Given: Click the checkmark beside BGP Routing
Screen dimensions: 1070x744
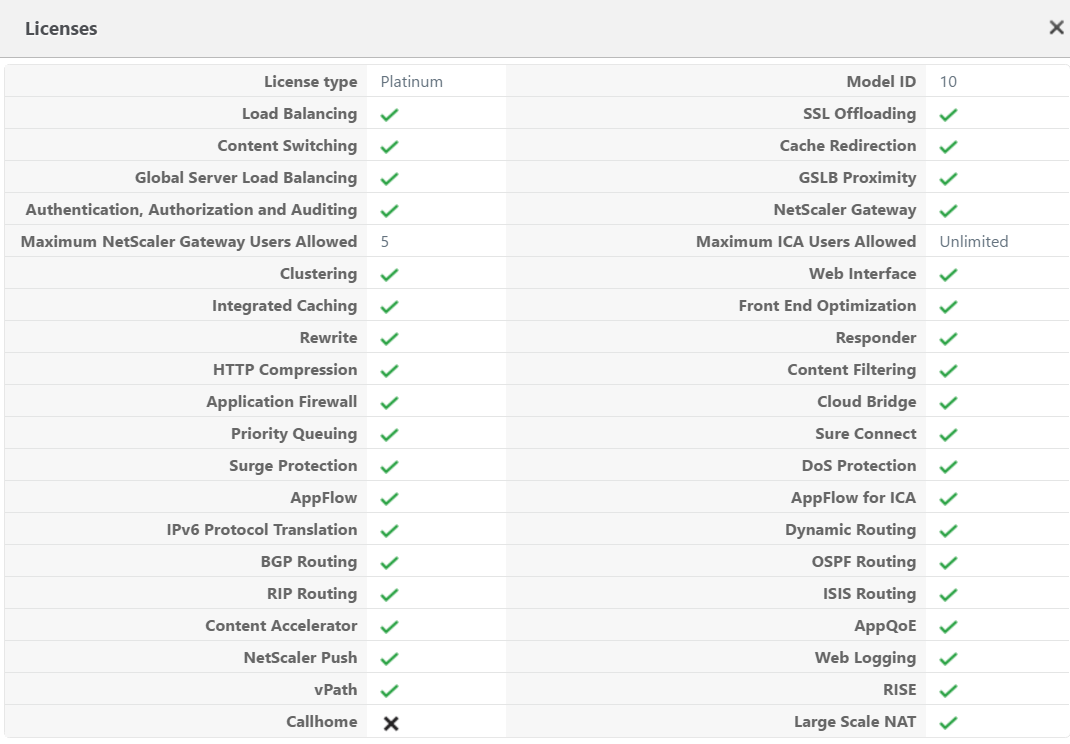Looking at the screenshot, I should click(390, 563).
